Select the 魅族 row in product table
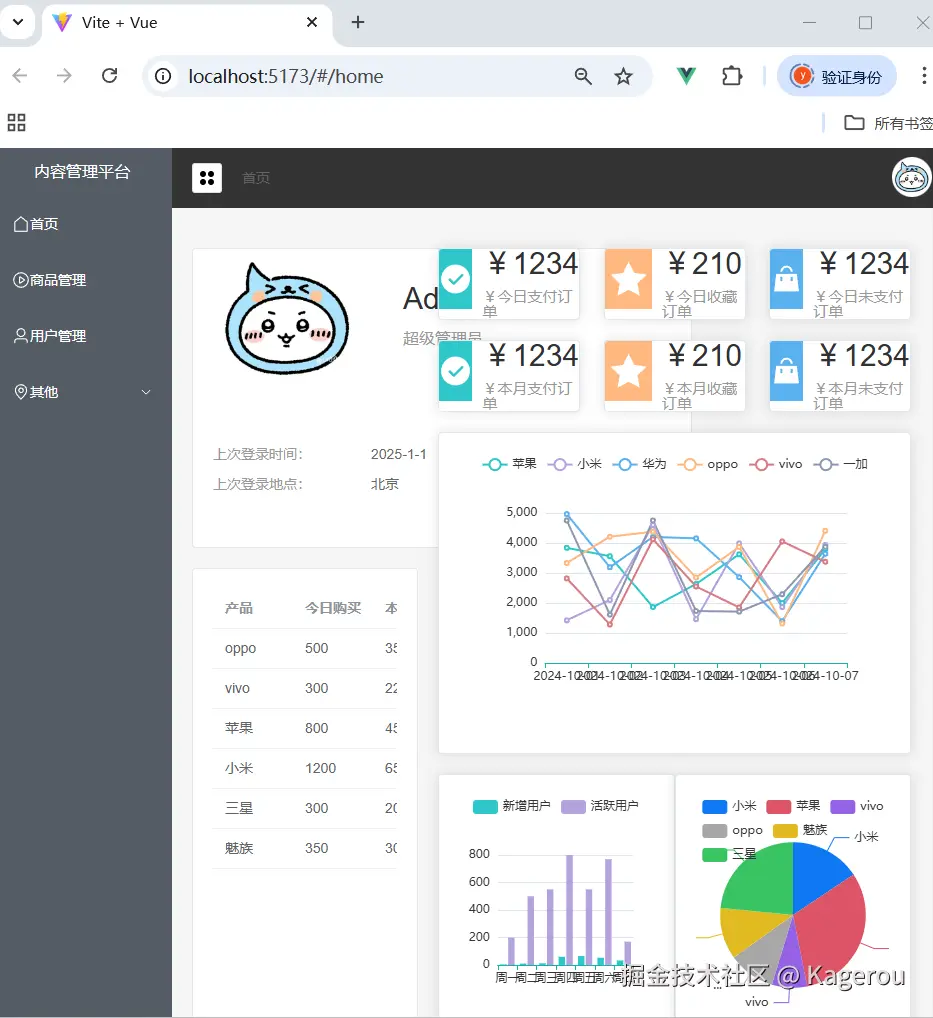 (x=304, y=849)
